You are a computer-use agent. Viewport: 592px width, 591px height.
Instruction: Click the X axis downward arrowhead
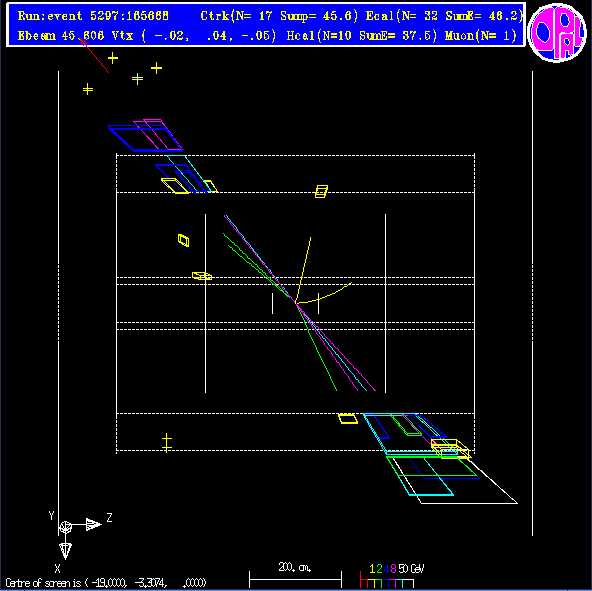pos(66,551)
